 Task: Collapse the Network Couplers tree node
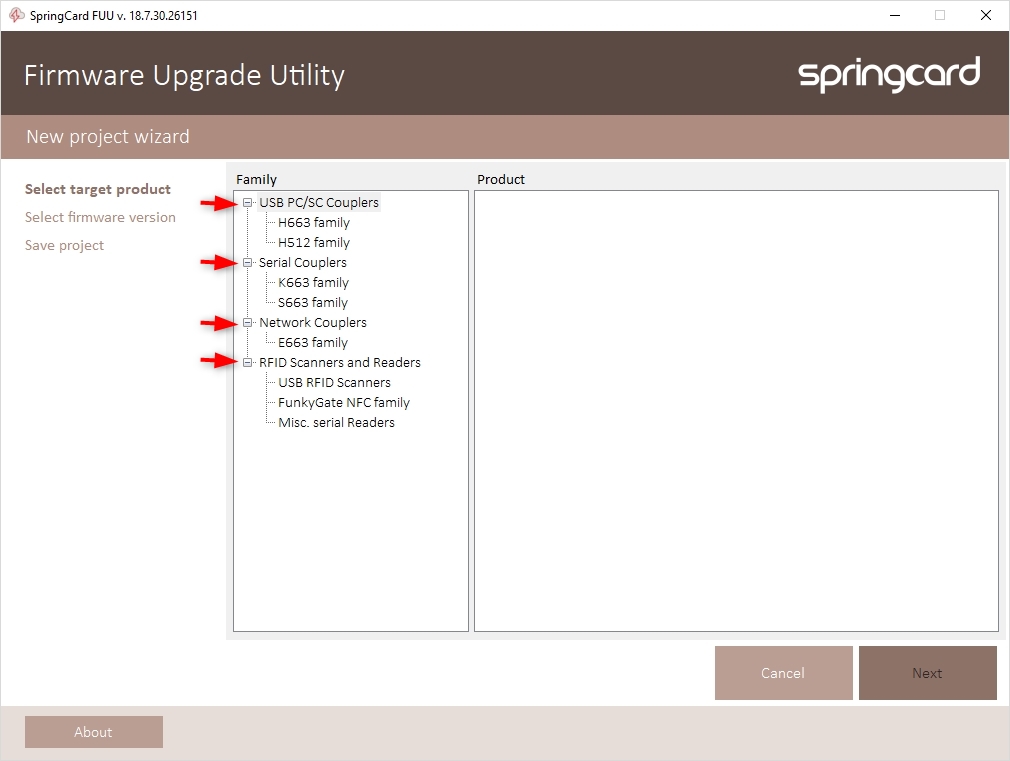tap(247, 323)
